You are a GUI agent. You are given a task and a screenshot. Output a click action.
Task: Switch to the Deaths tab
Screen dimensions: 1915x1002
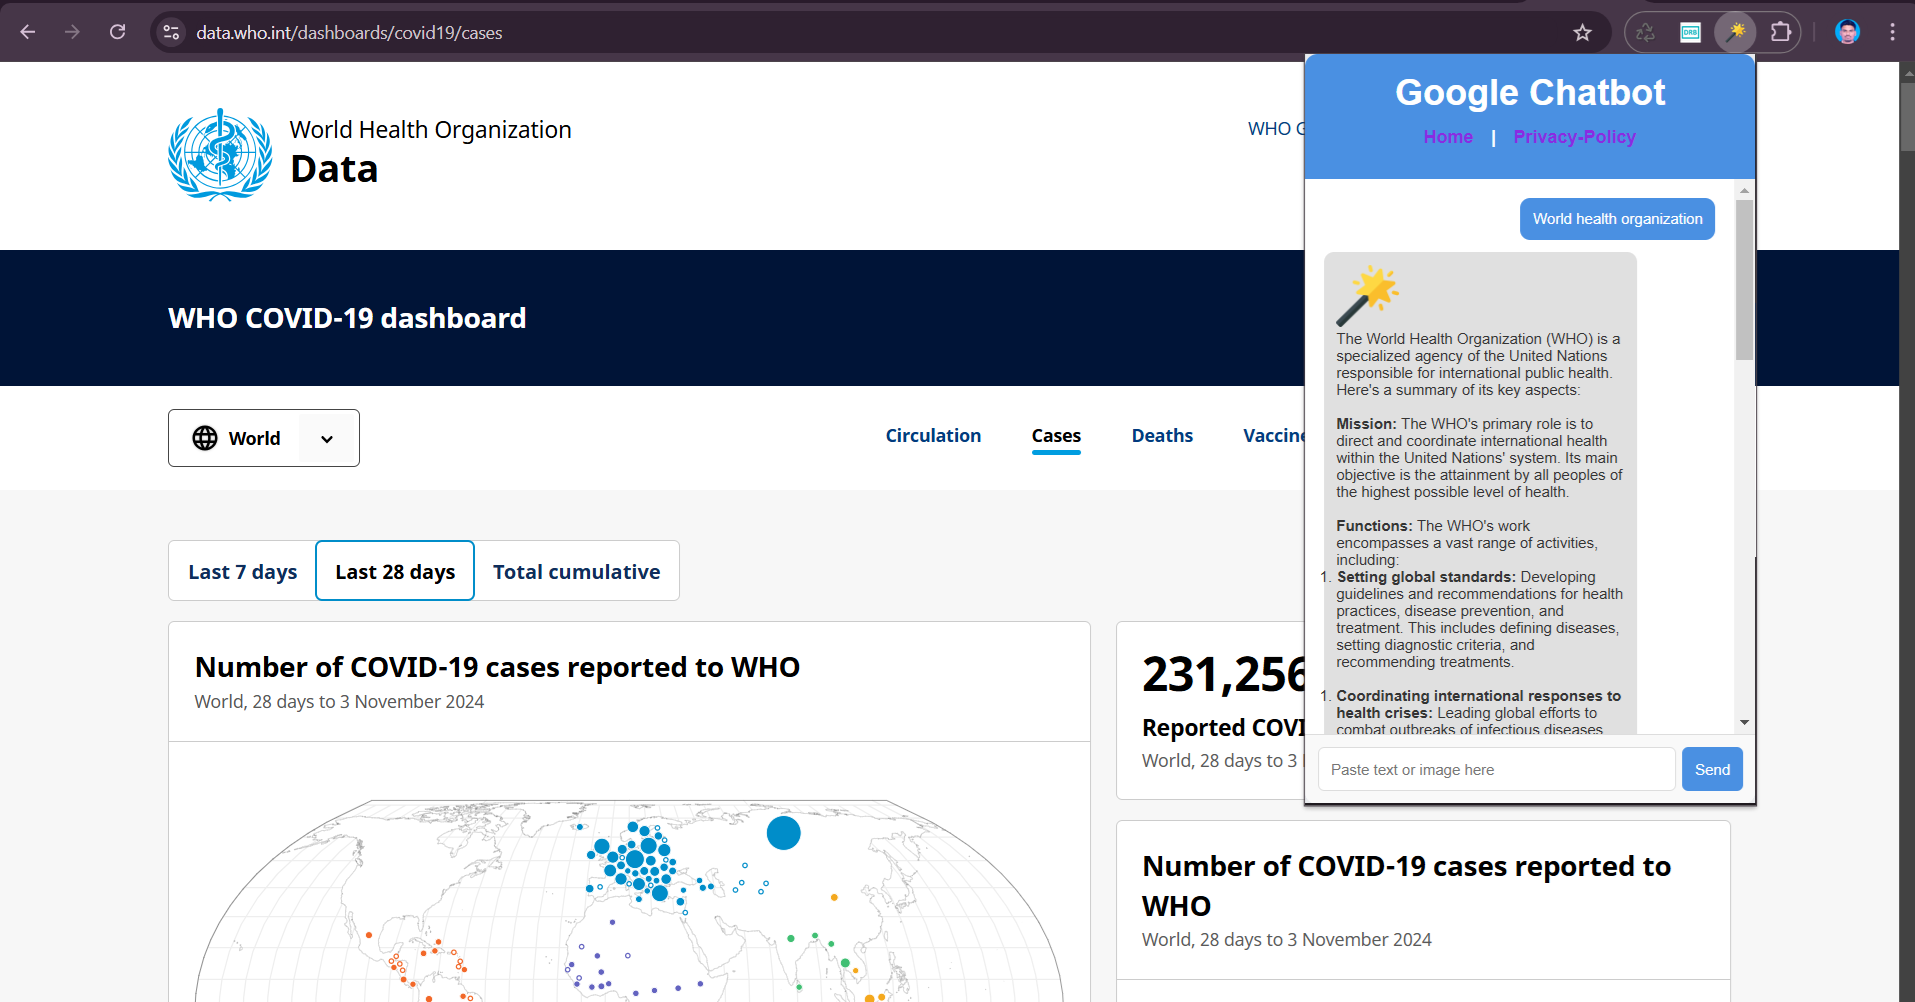(x=1162, y=436)
